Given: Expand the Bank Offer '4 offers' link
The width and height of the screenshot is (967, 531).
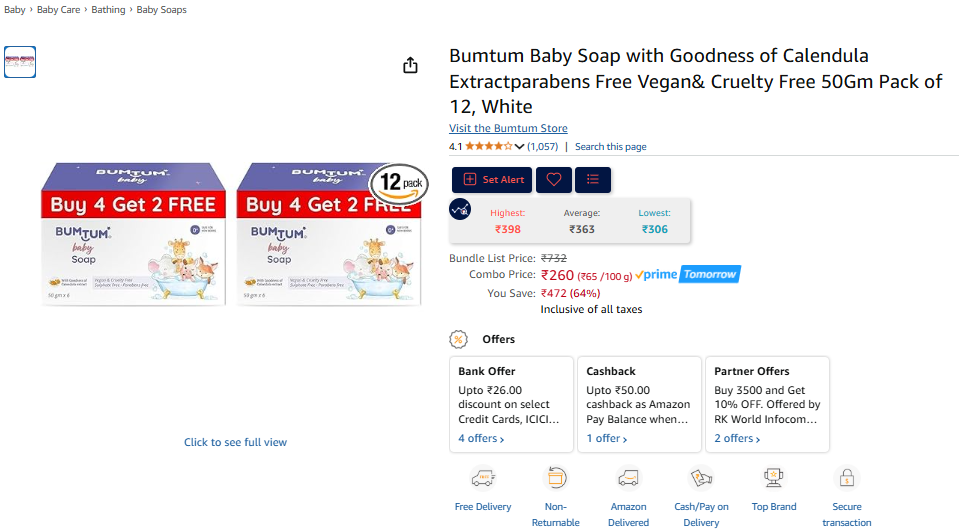Looking at the screenshot, I should pos(481,438).
